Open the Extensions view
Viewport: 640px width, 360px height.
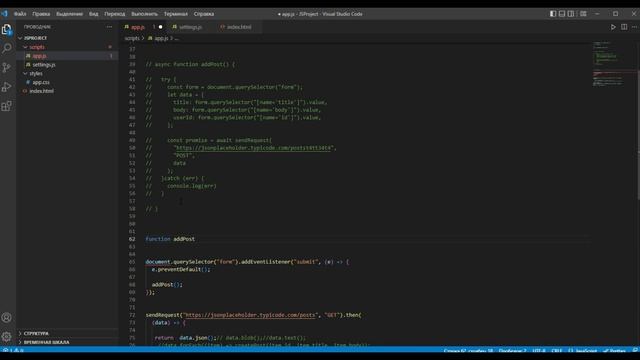7,106
